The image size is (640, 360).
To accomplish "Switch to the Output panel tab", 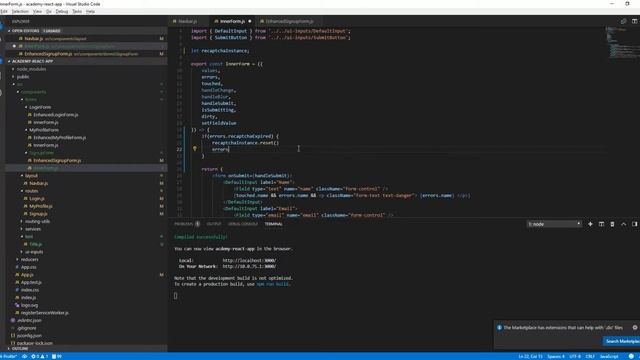I will point(213,224).
